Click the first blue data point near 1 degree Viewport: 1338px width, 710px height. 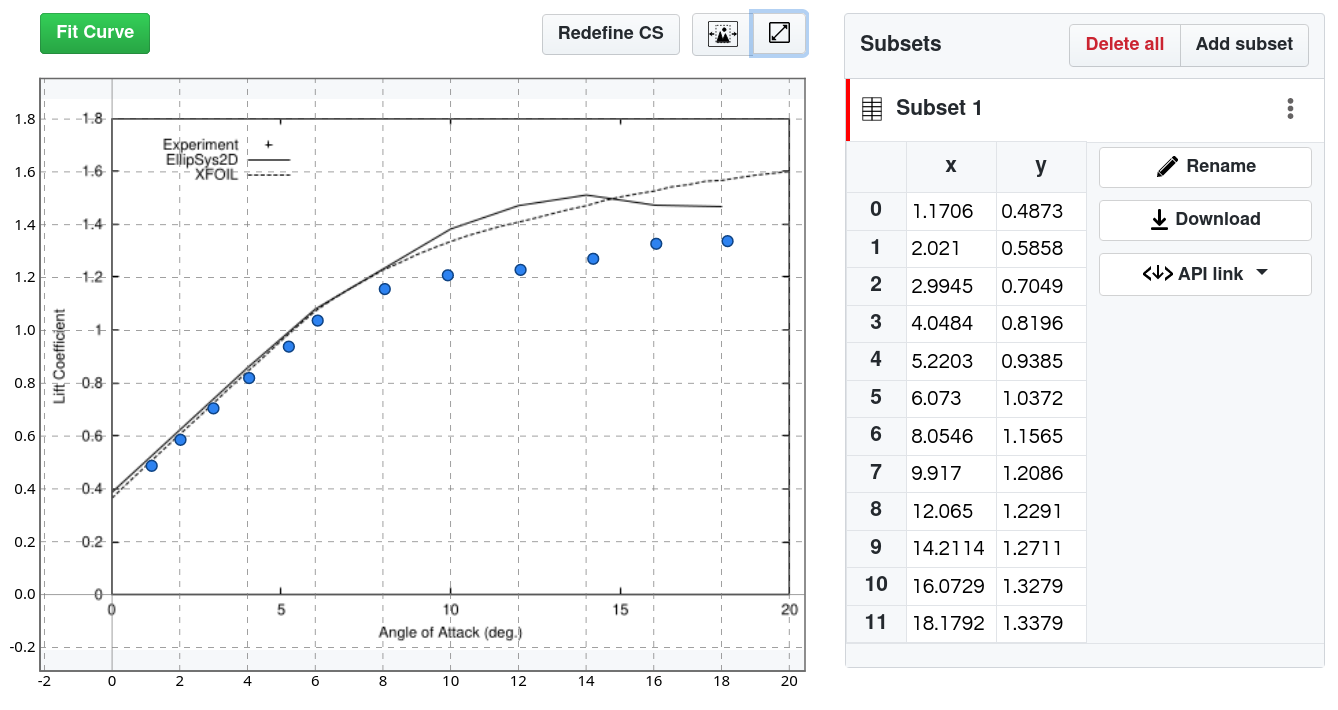[x=151, y=466]
